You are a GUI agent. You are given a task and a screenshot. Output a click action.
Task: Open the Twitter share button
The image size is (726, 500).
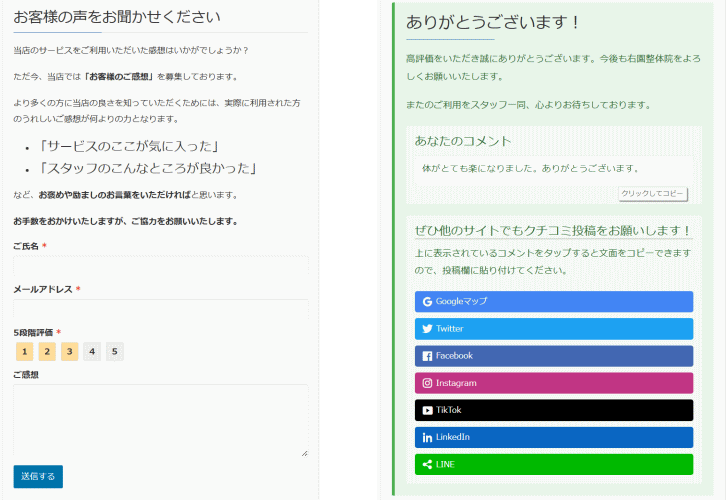pyautogui.click(x=554, y=329)
